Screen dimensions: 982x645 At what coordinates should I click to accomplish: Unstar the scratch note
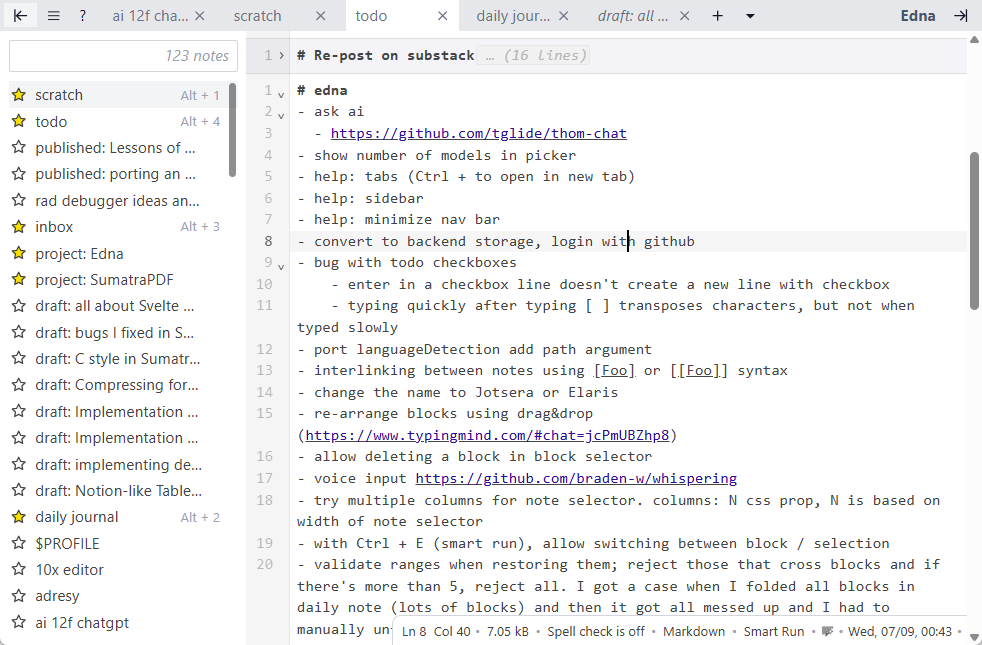click(19, 95)
